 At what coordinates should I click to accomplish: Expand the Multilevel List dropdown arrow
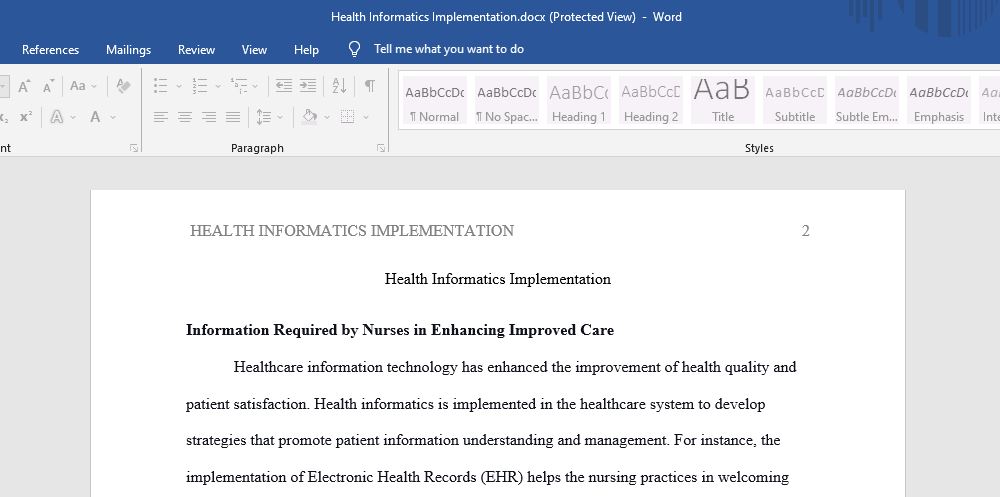point(255,86)
